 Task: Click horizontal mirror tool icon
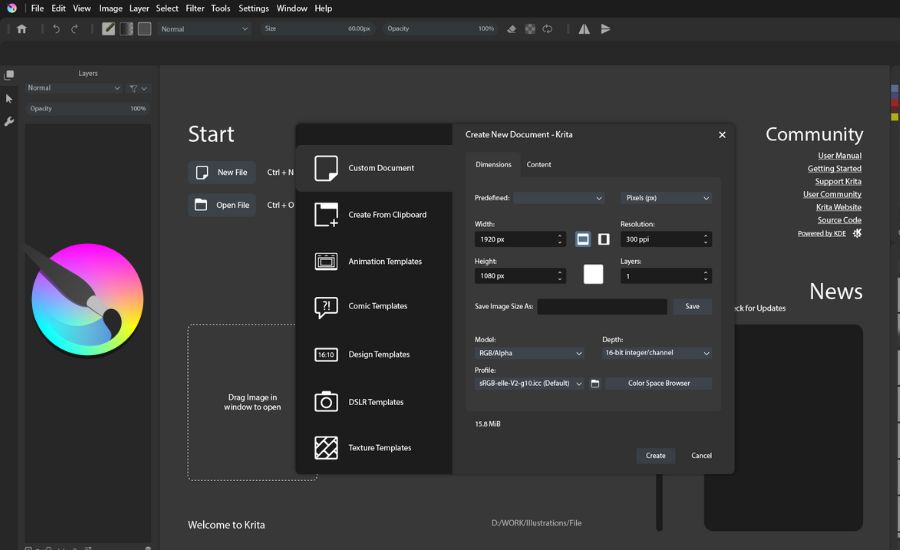(584, 29)
